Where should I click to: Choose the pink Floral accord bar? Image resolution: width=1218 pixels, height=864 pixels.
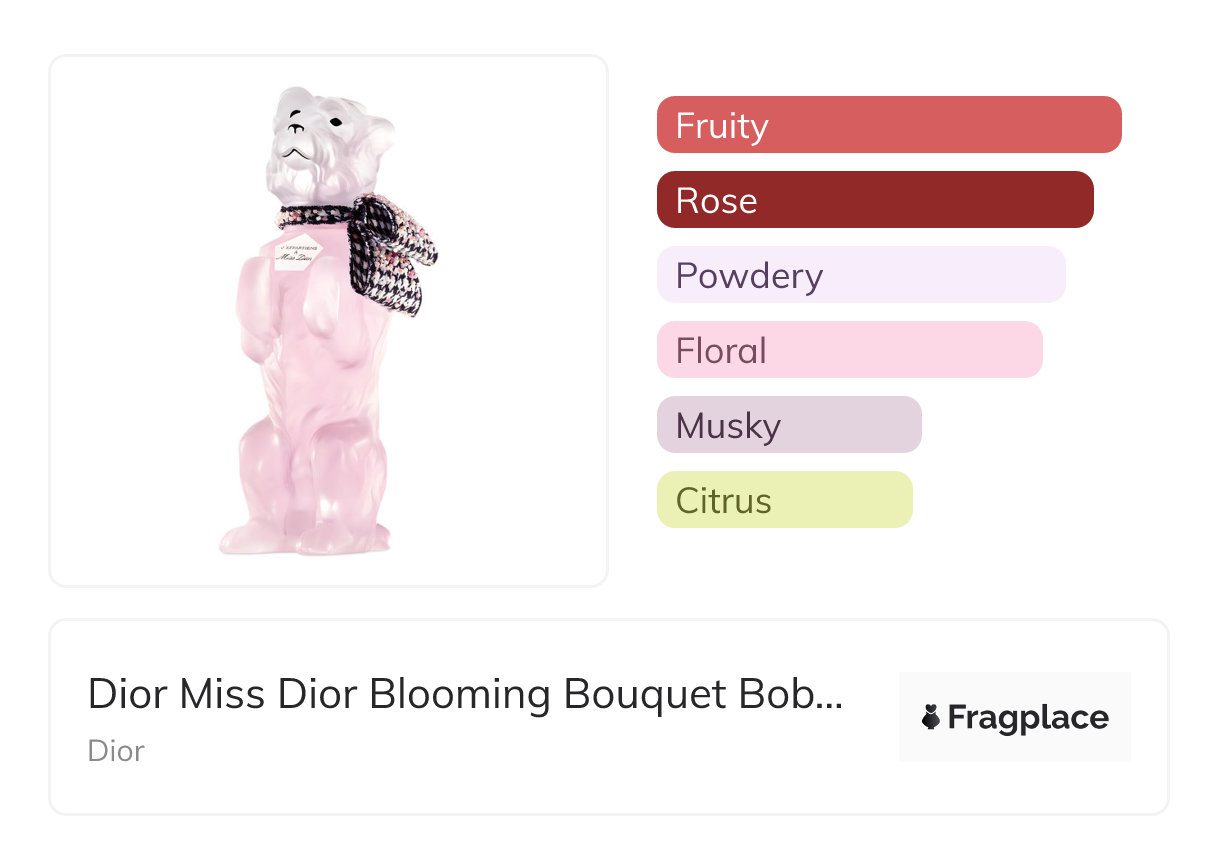849,350
